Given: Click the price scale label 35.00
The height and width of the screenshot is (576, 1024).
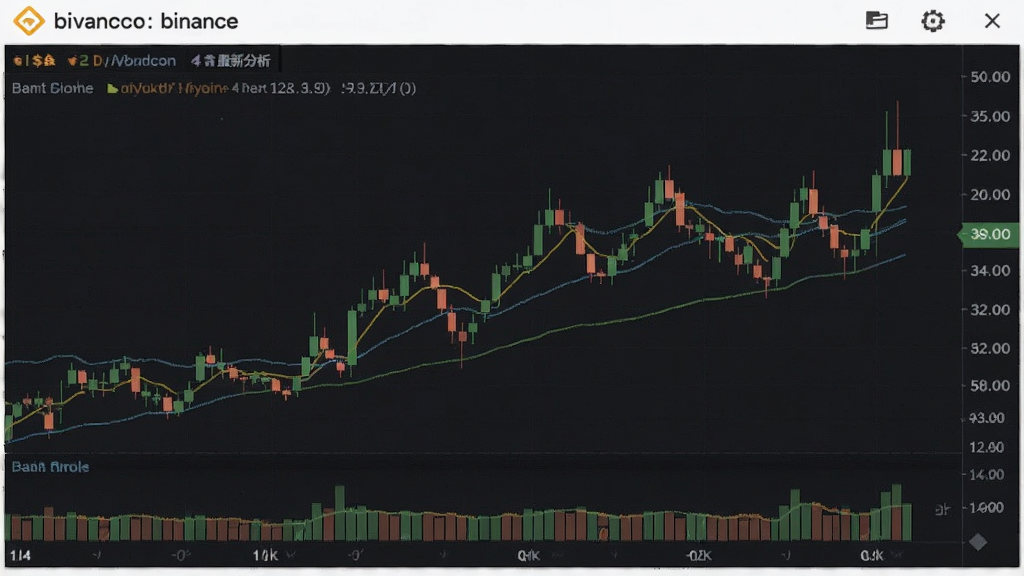Looking at the screenshot, I should point(990,116).
